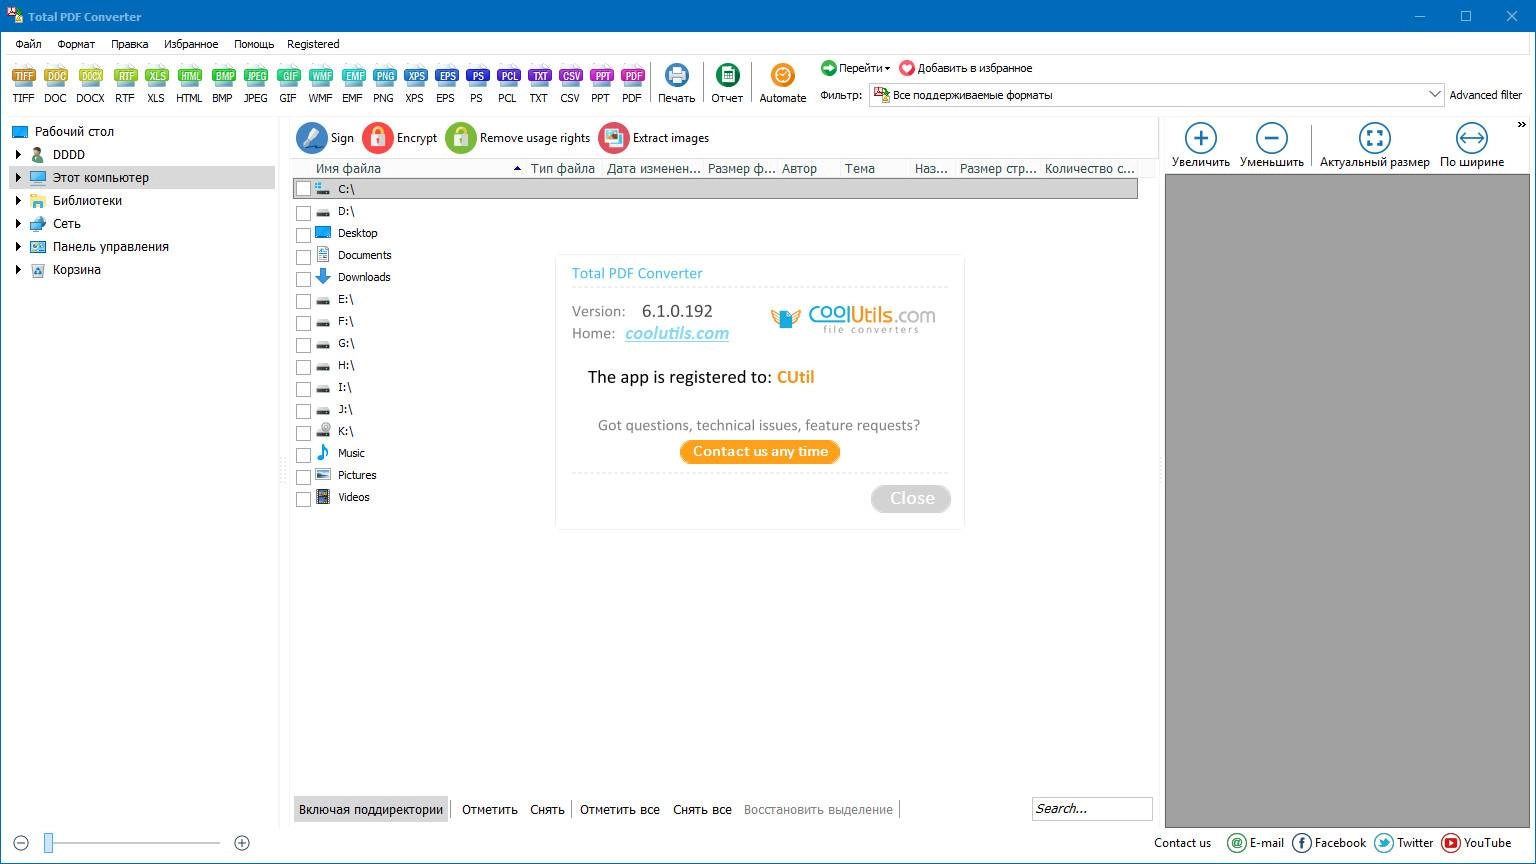1536x864 pixels.
Task: Open the Encrypt tool
Action: (400, 138)
